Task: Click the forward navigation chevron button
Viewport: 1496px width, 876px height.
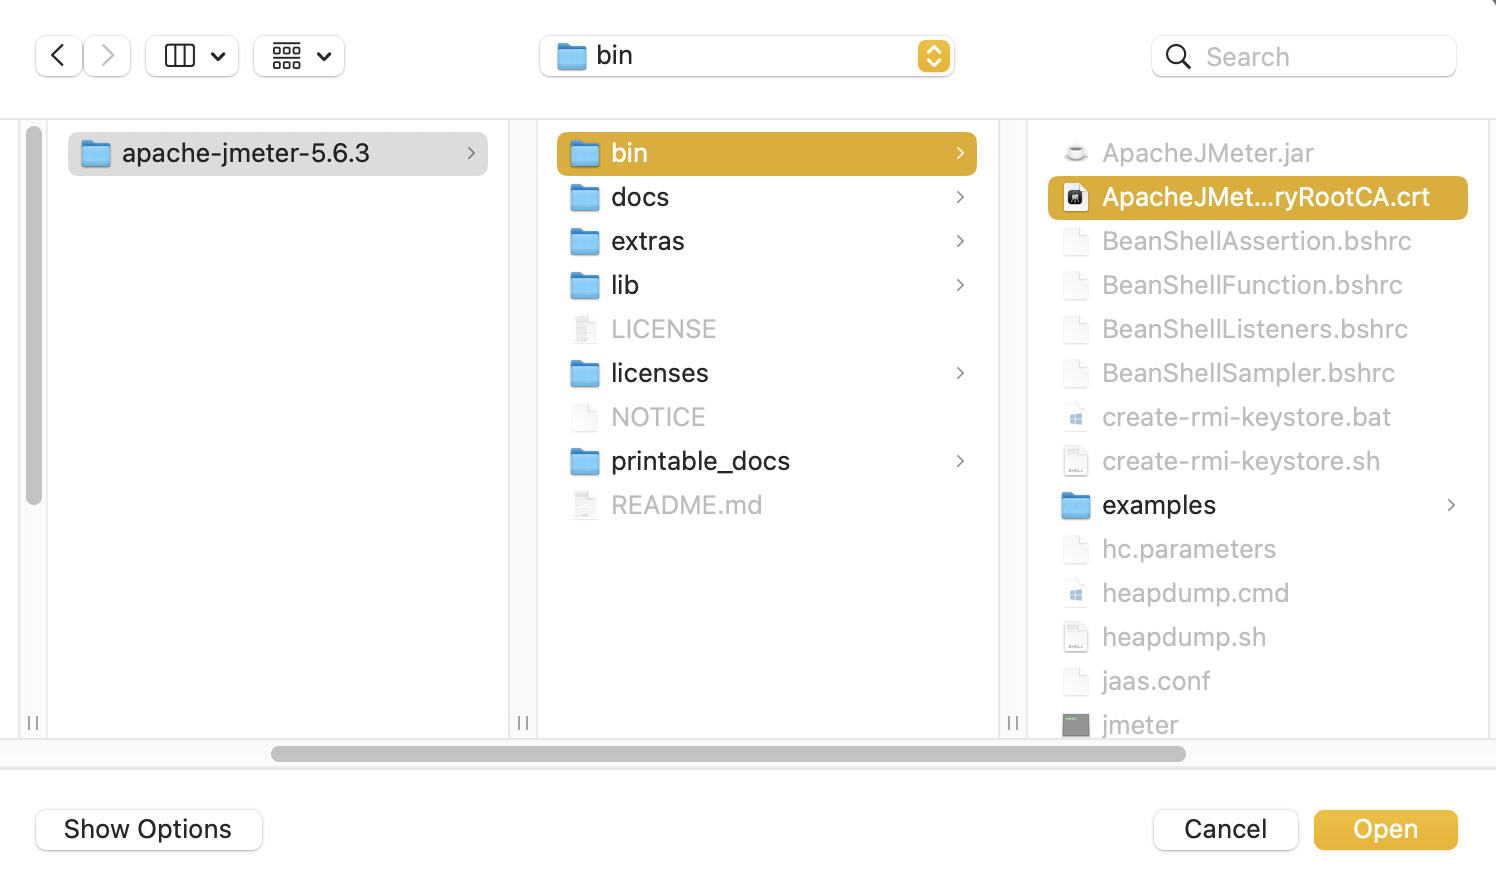Action: pos(108,56)
